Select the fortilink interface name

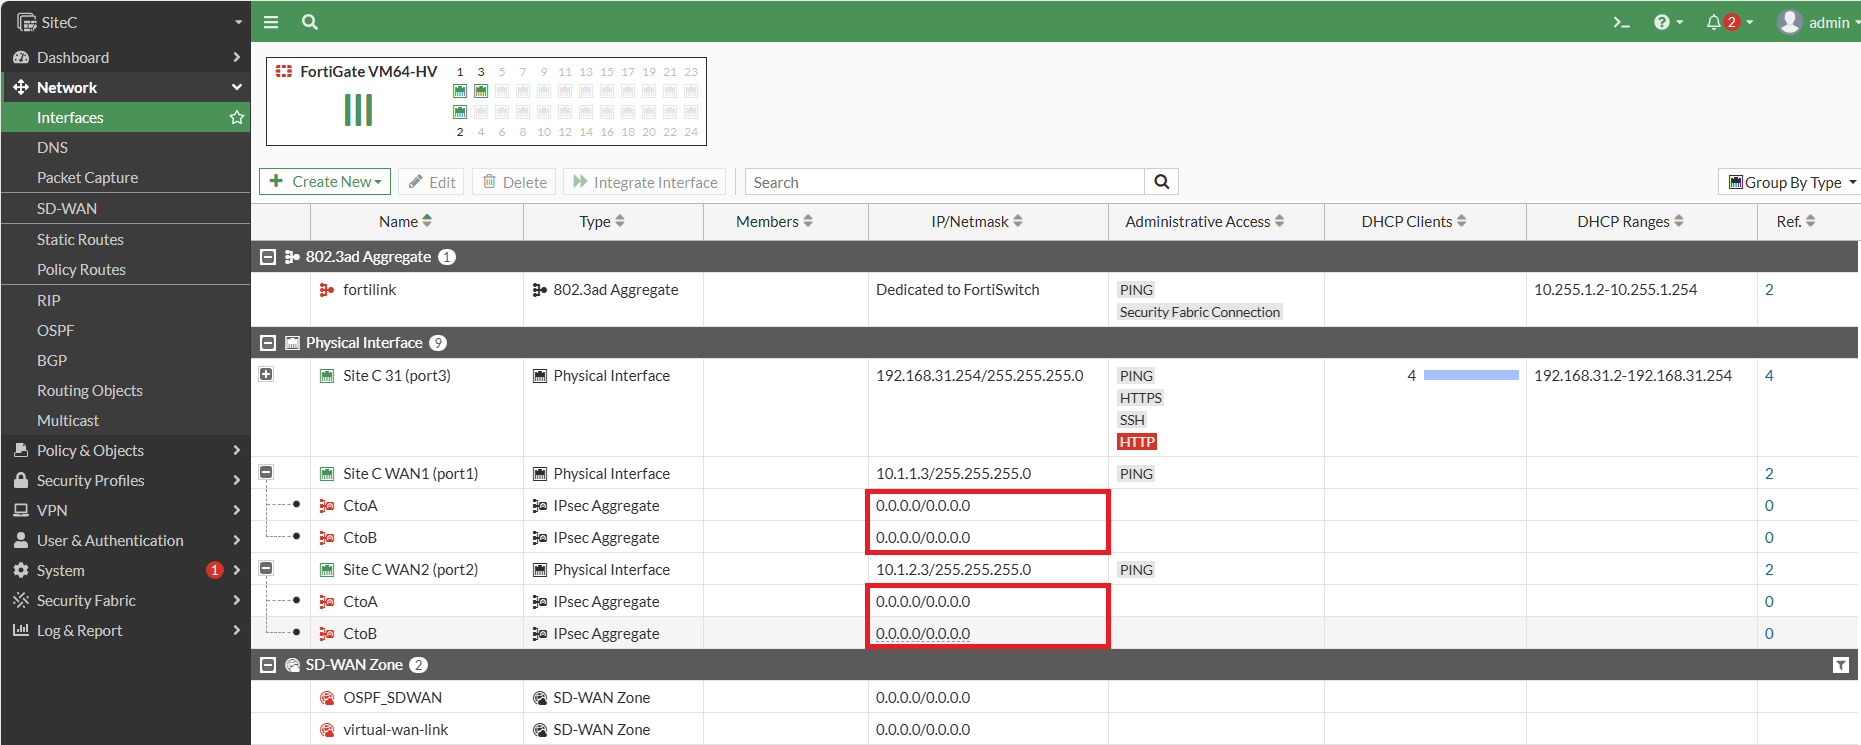[370, 290]
